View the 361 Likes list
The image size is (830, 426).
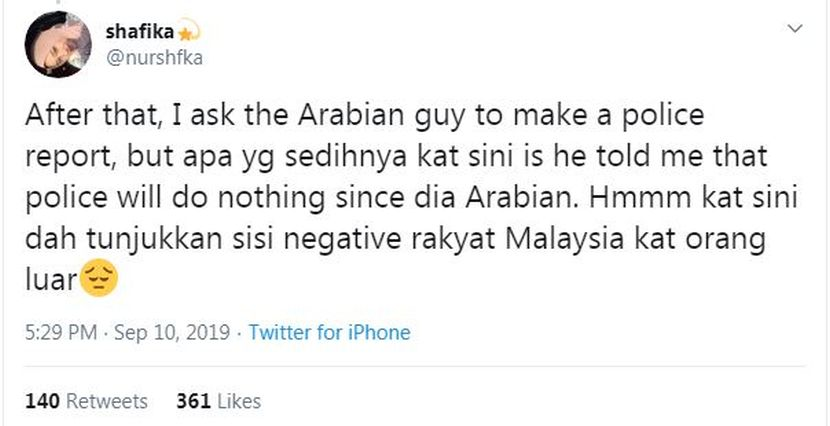218,401
